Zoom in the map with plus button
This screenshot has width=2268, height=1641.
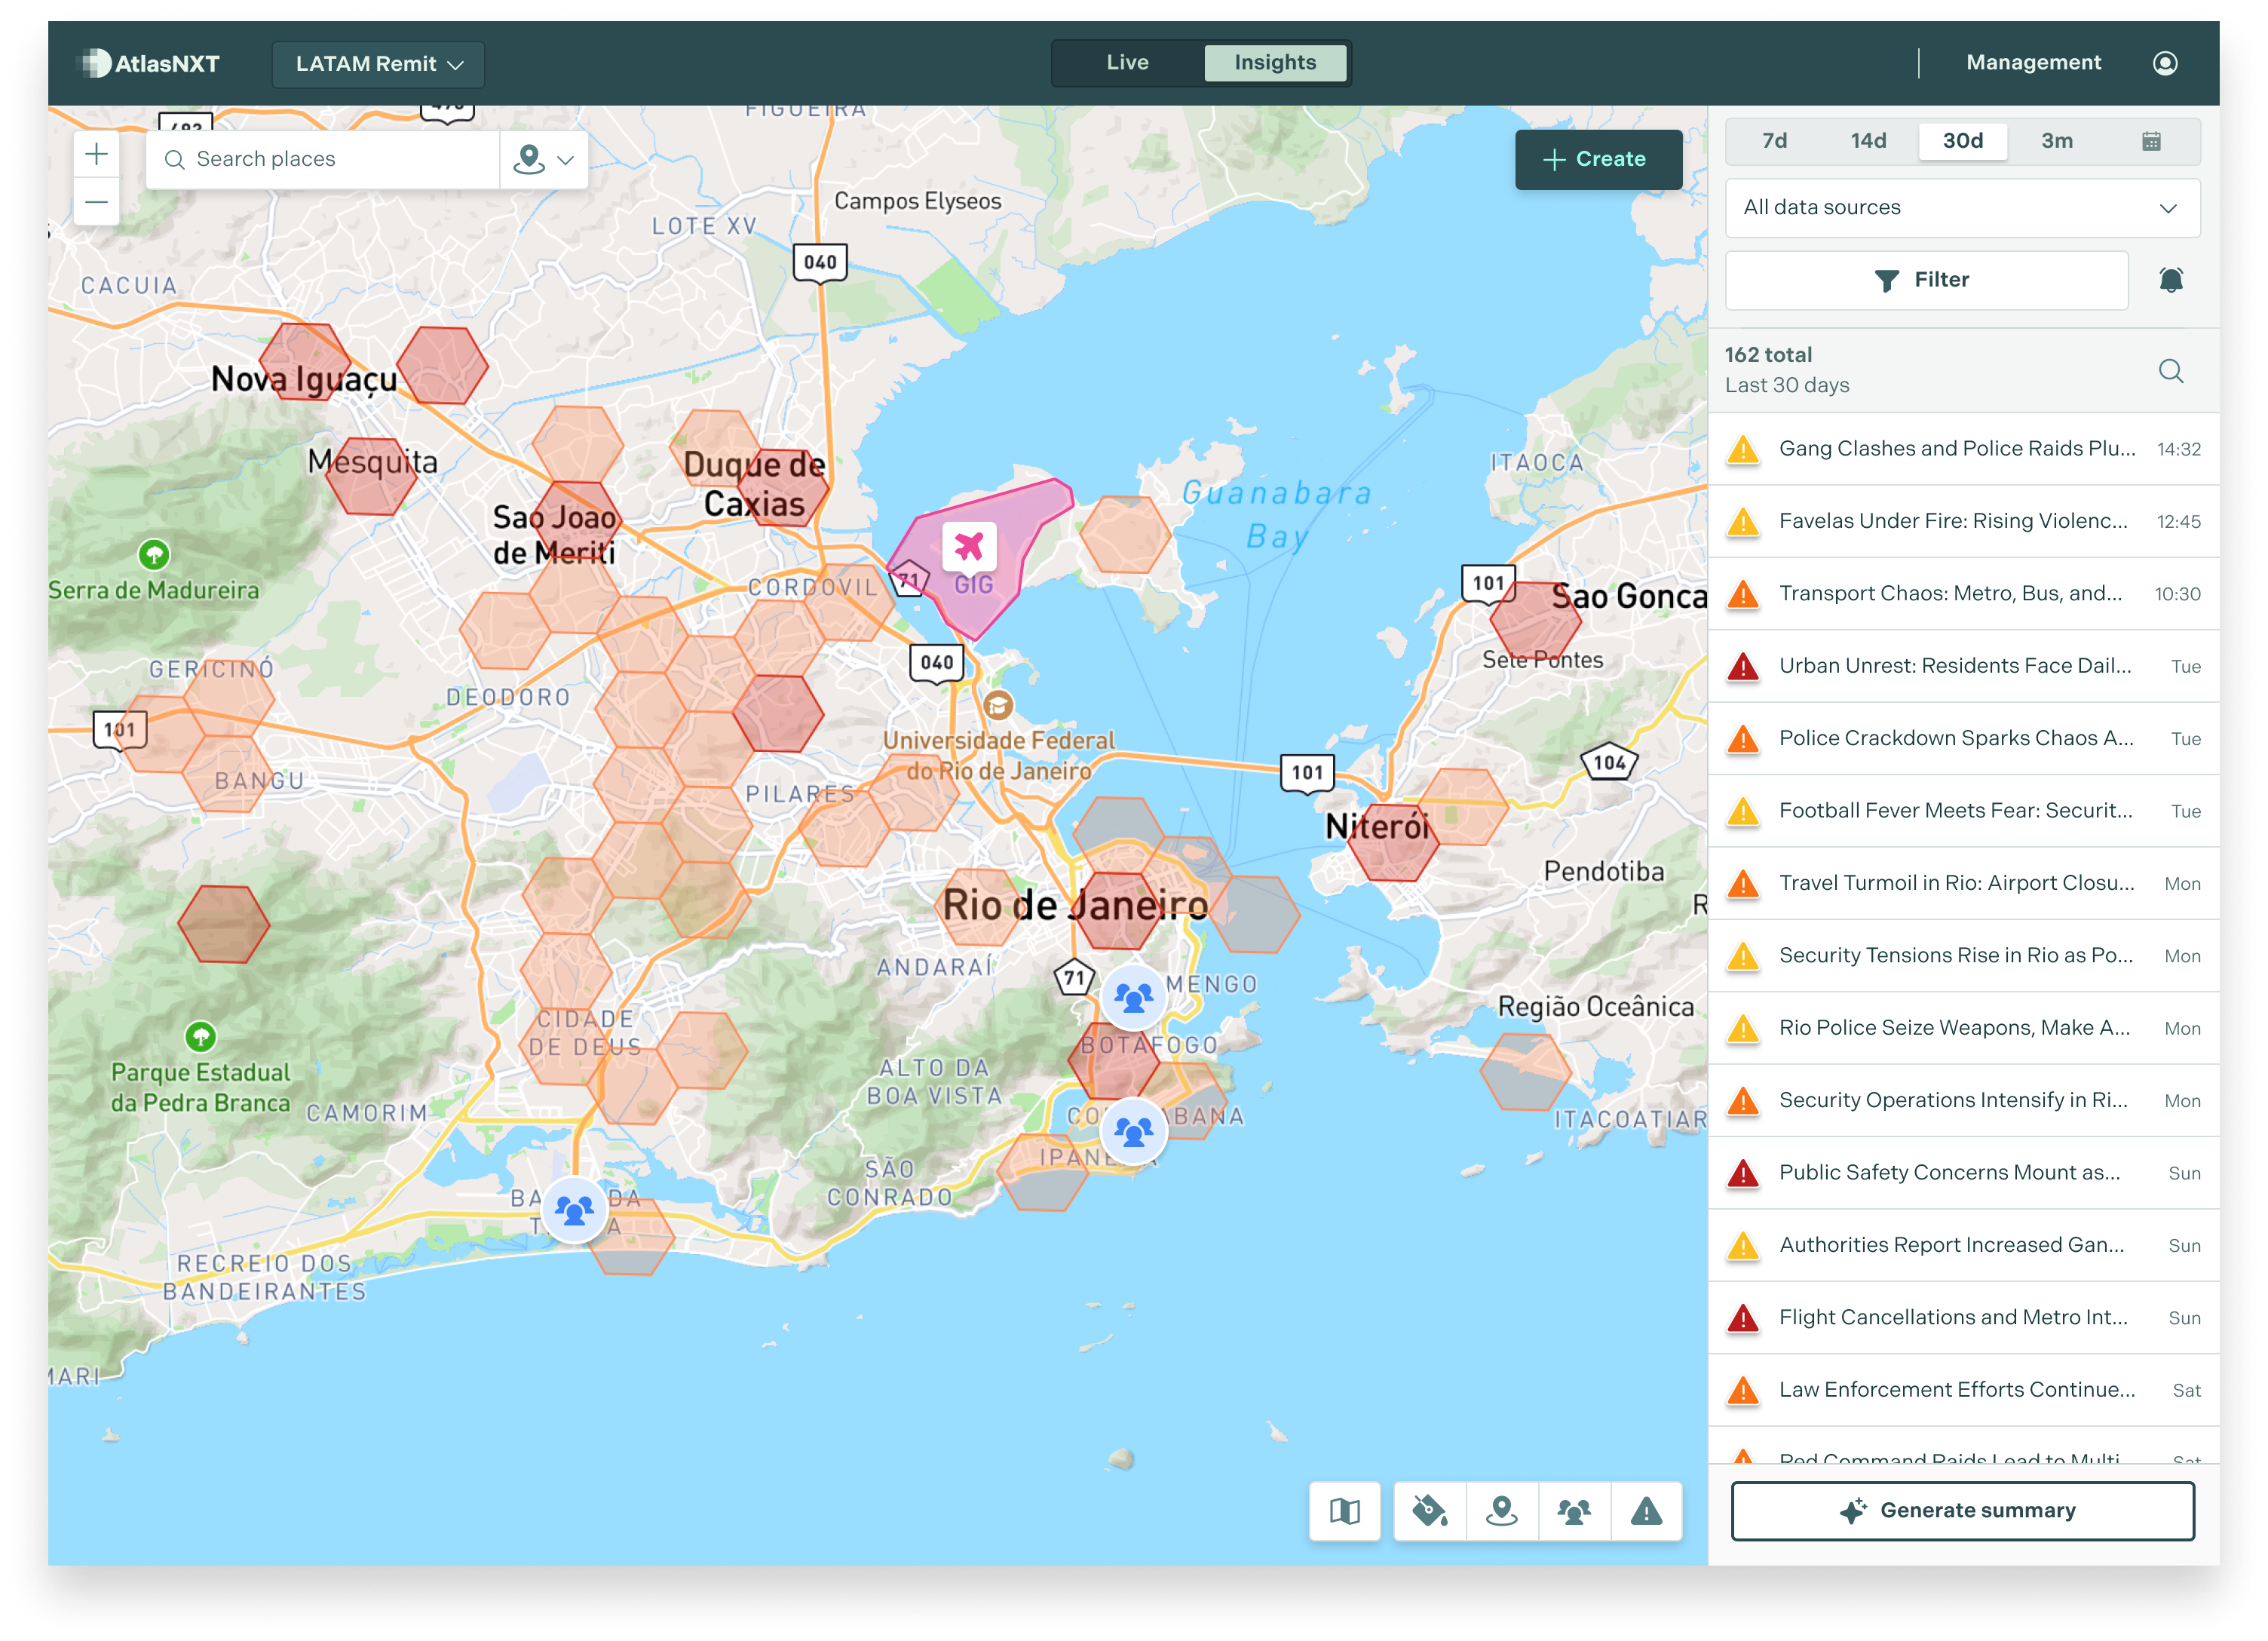96,155
